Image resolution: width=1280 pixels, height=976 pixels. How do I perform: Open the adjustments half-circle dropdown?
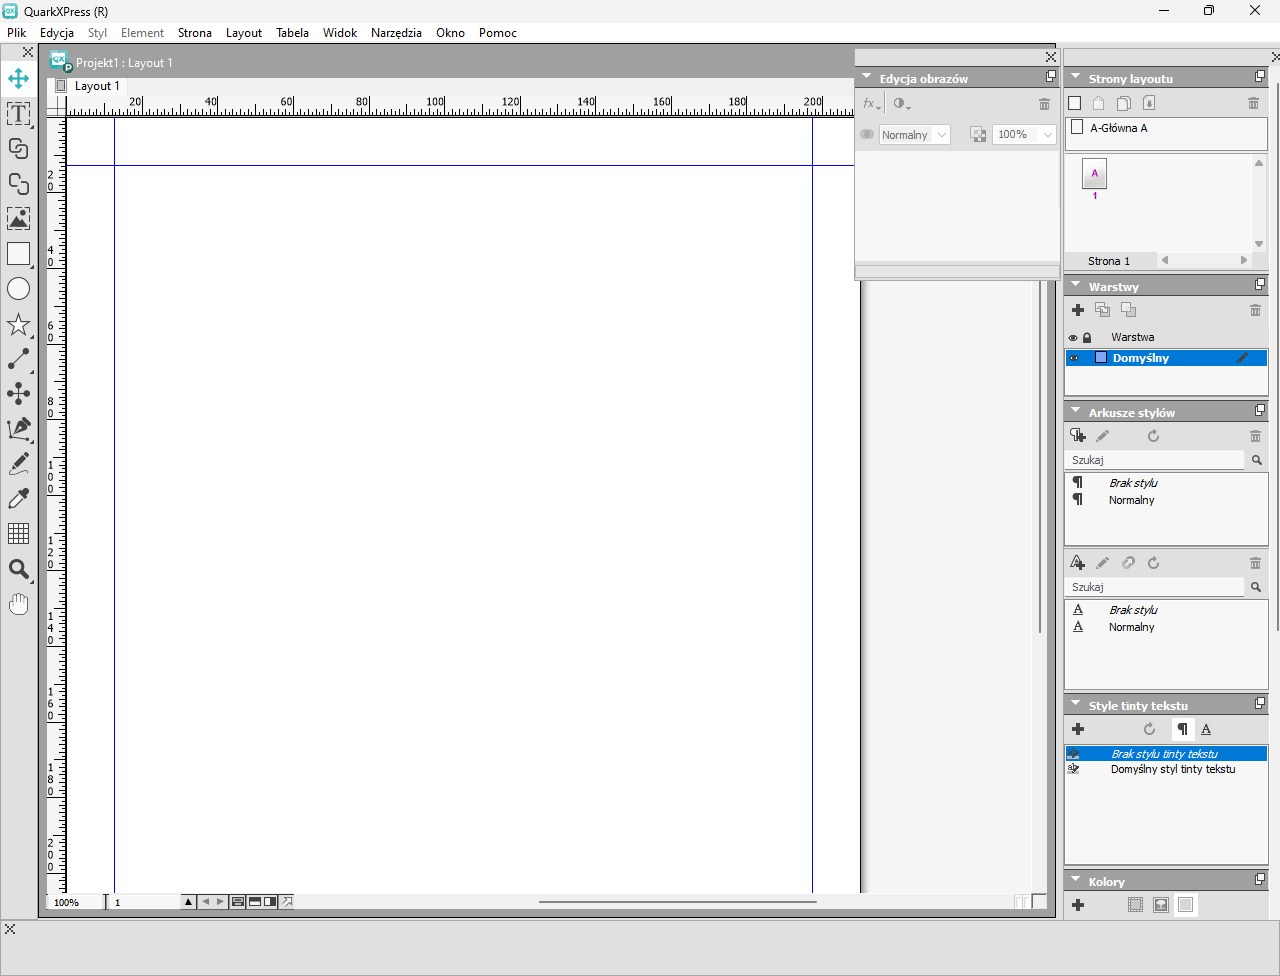click(901, 104)
